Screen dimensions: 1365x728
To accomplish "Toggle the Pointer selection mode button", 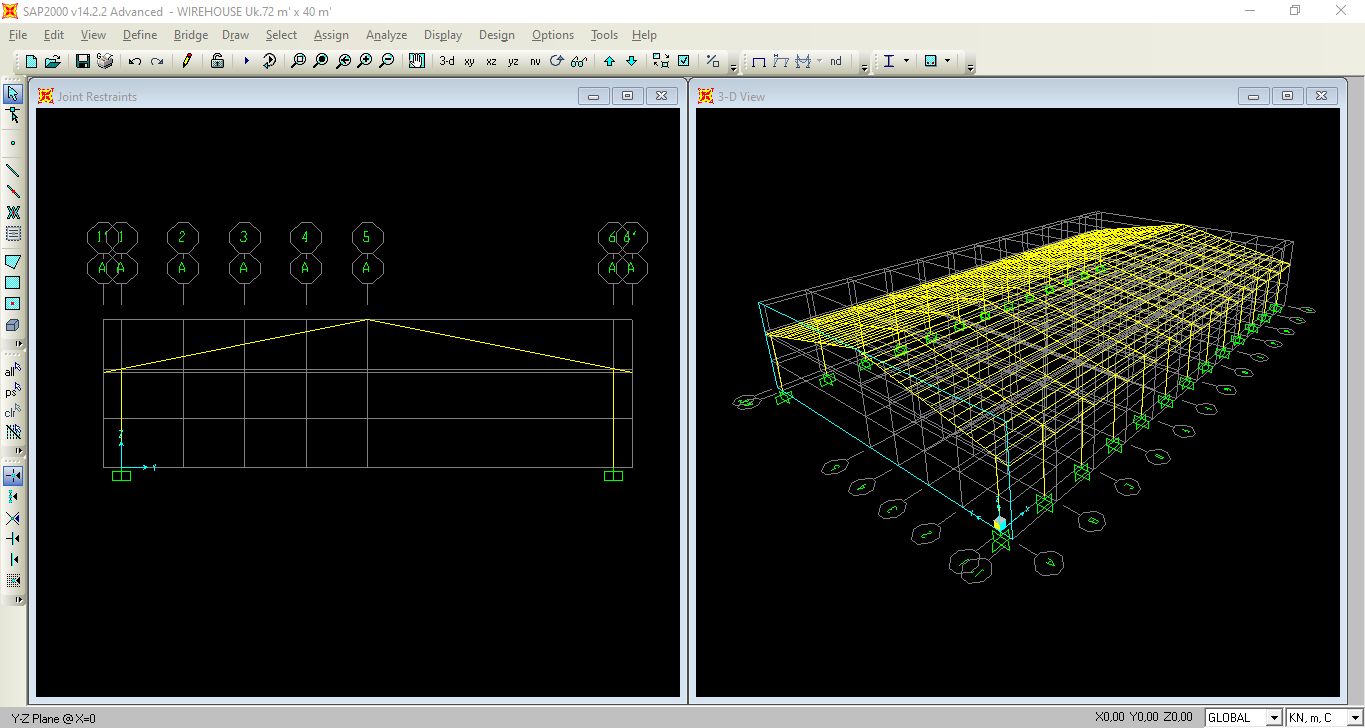I will (13, 94).
